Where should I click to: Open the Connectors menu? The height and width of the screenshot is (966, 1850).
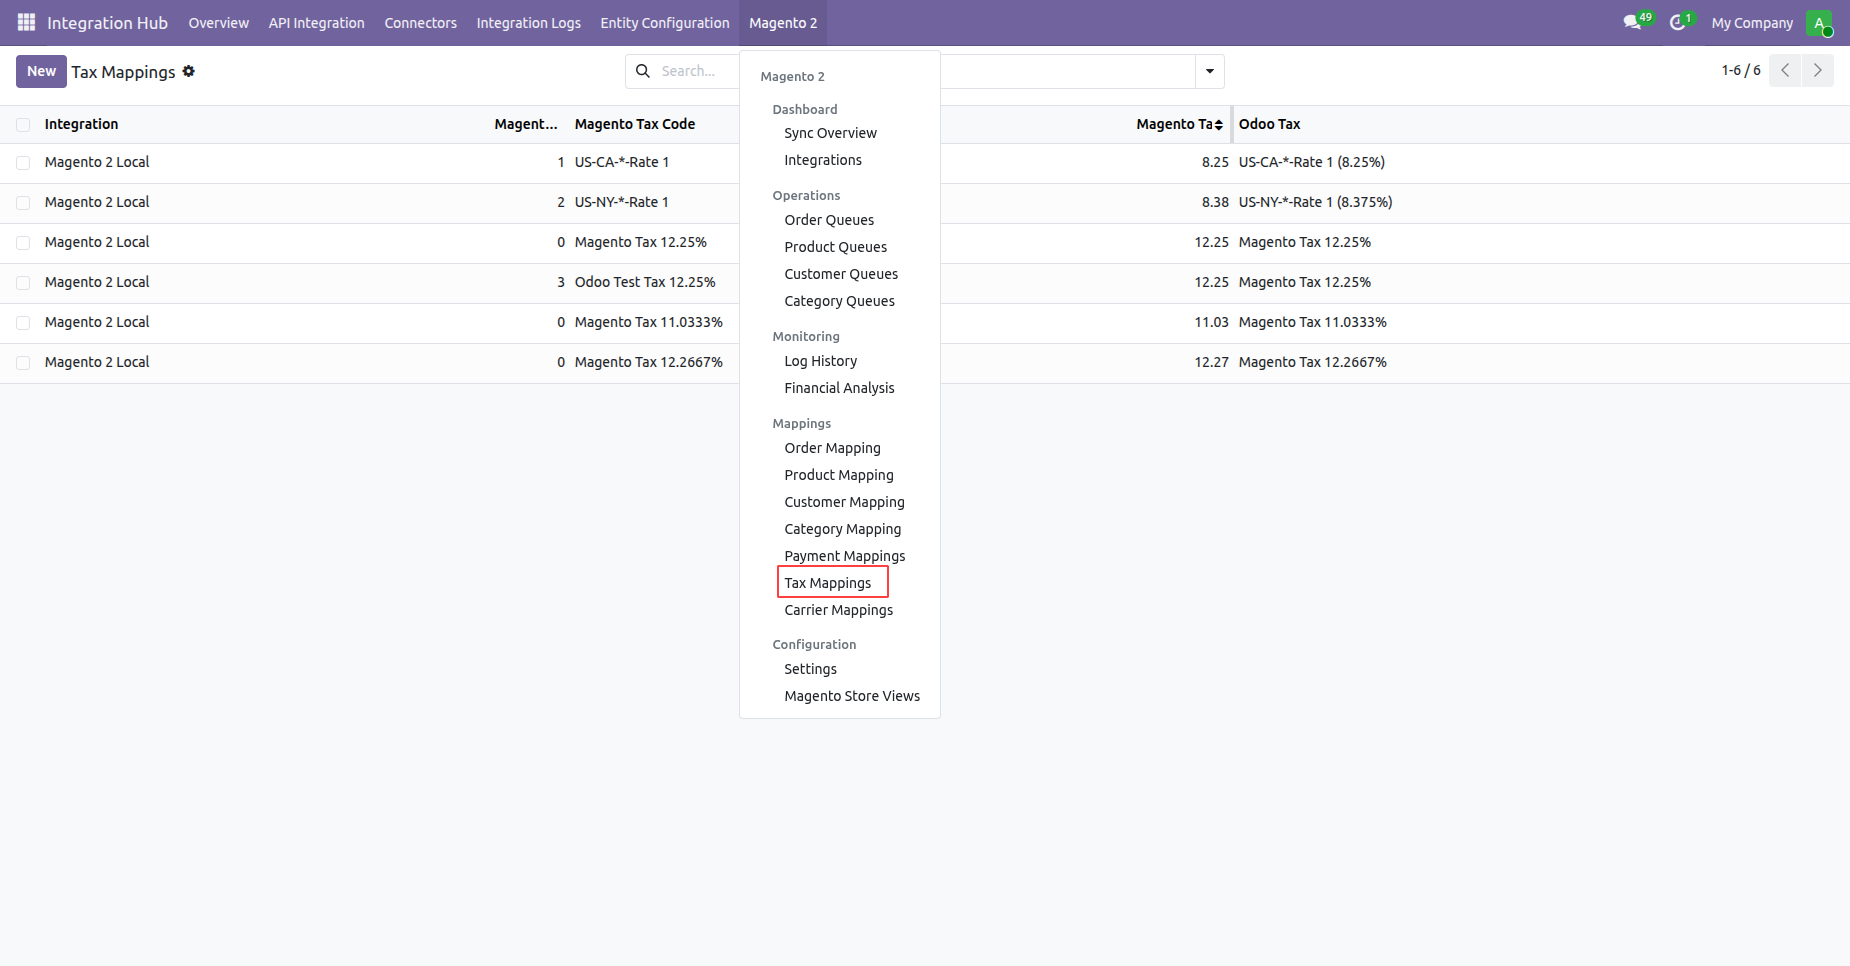pyautogui.click(x=420, y=23)
